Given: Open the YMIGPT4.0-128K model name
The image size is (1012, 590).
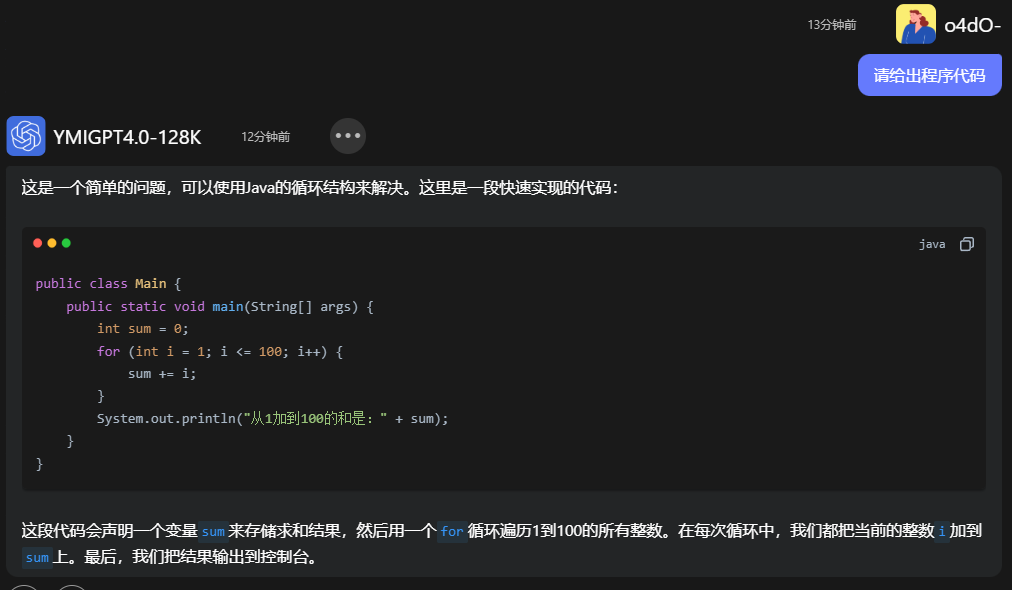Looking at the screenshot, I should click(x=127, y=137).
